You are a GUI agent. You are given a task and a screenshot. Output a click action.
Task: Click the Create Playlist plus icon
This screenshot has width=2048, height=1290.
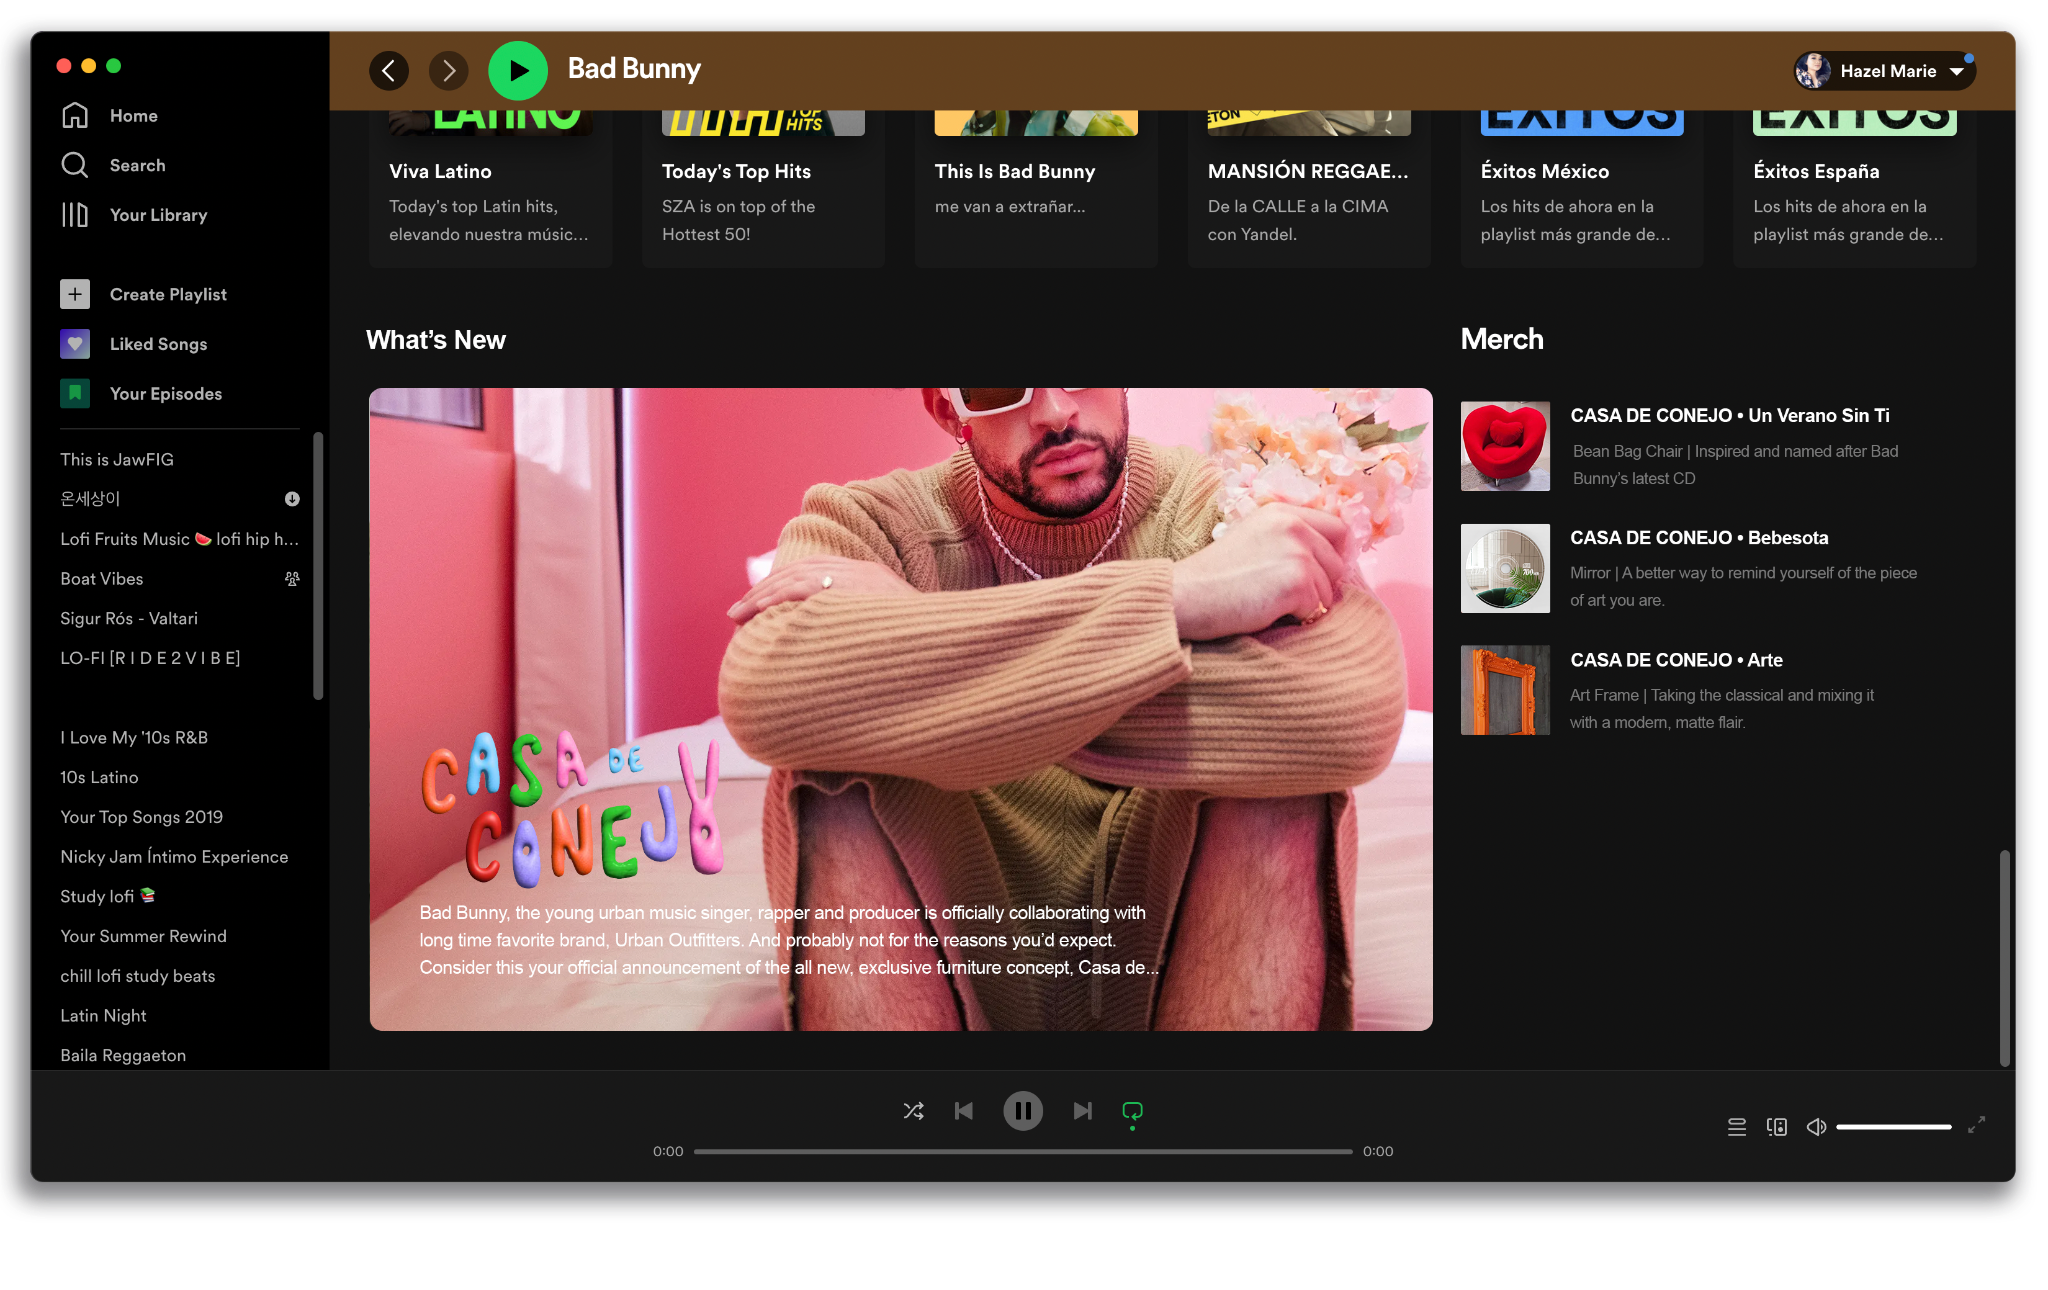tap(75, 294)
